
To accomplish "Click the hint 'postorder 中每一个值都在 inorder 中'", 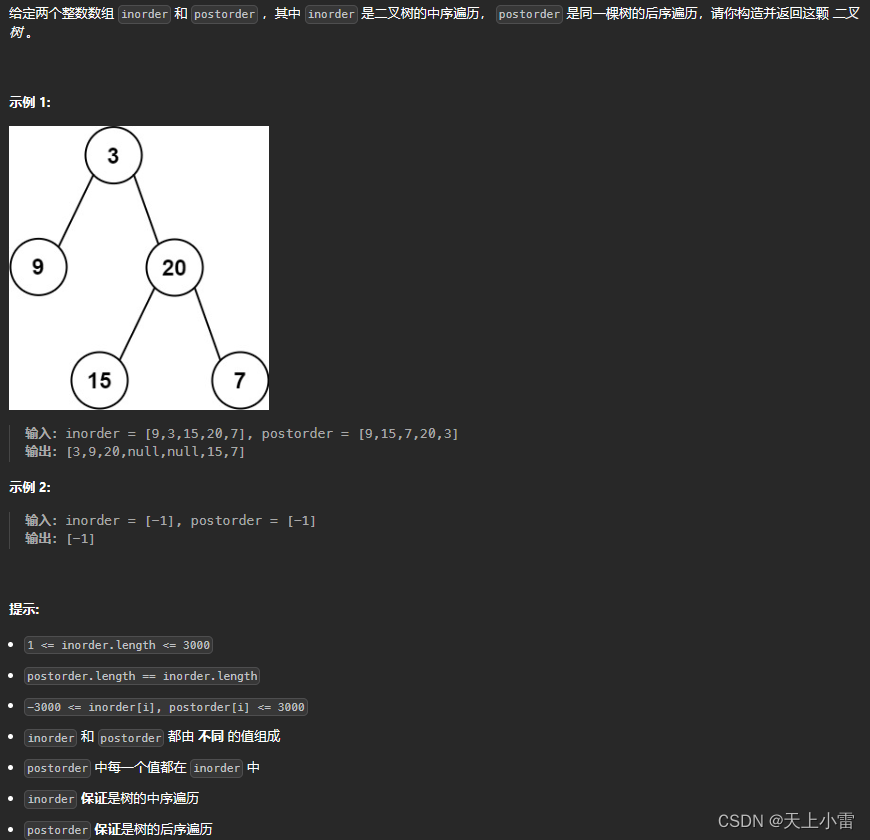I will 142,768.
